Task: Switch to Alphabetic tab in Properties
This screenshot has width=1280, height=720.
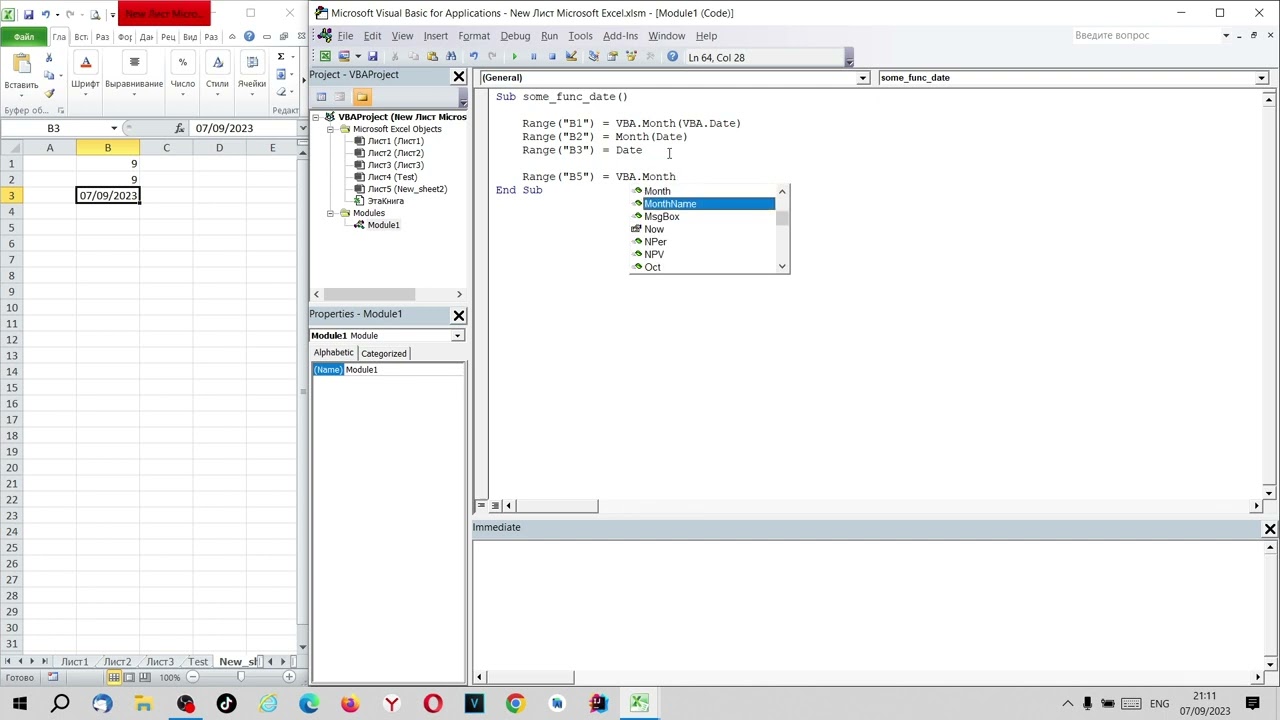Action: (x=333, y=353)
